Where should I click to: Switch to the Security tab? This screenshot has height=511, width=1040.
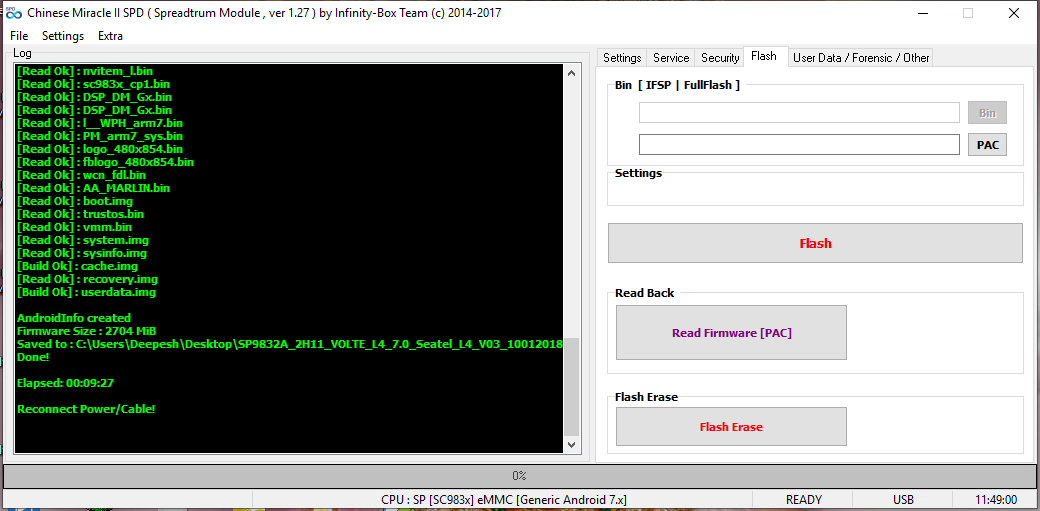720,58
